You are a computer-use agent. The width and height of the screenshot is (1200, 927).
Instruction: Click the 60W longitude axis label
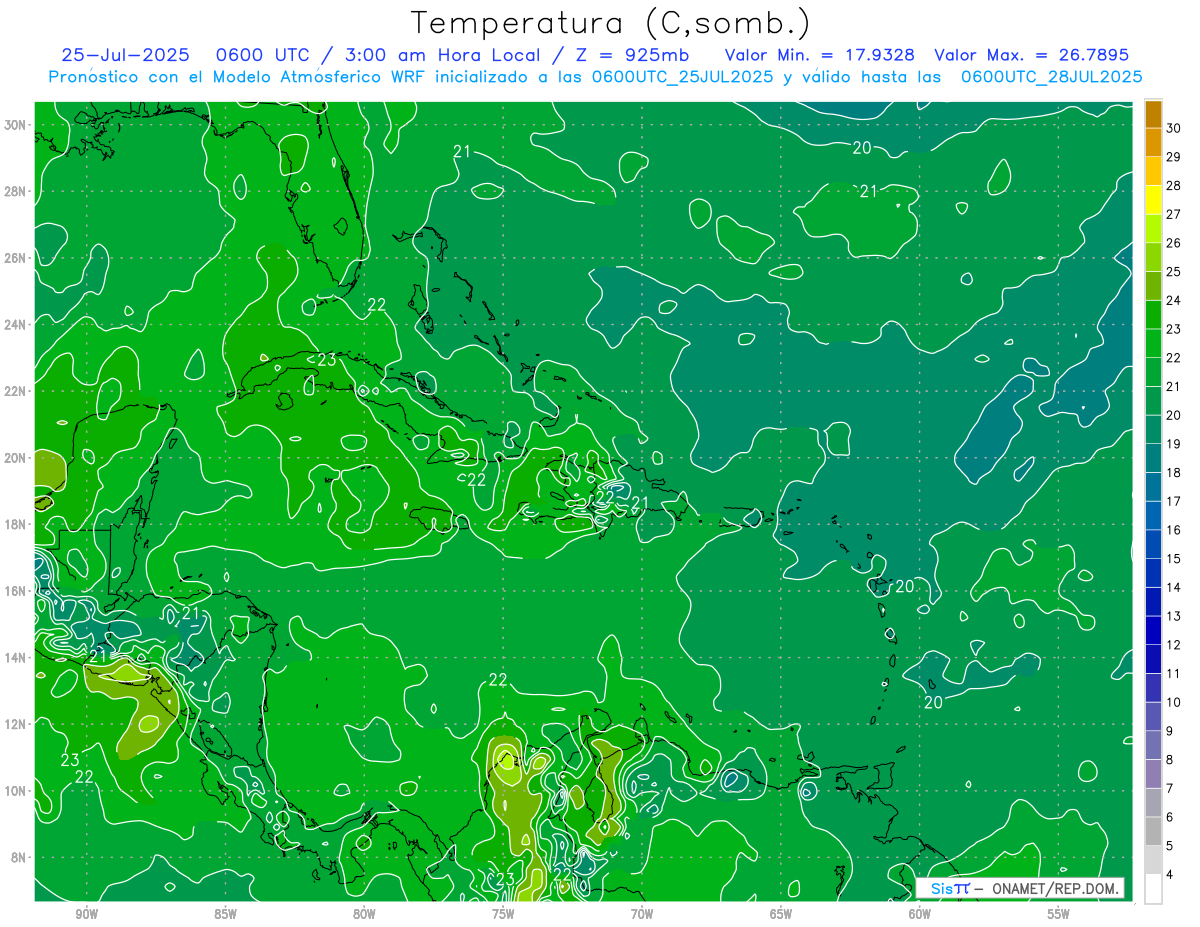pos(920,914)
